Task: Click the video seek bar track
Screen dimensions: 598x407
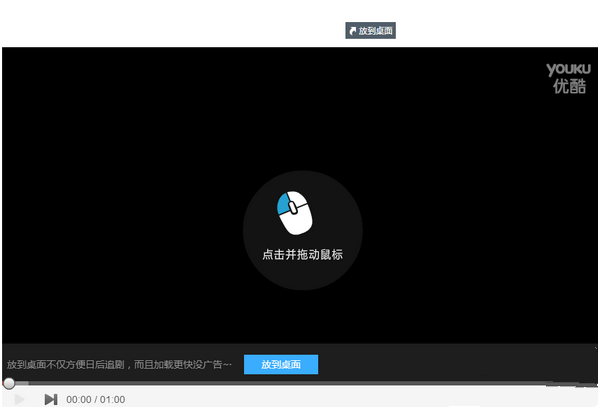Action: [300, 383]
